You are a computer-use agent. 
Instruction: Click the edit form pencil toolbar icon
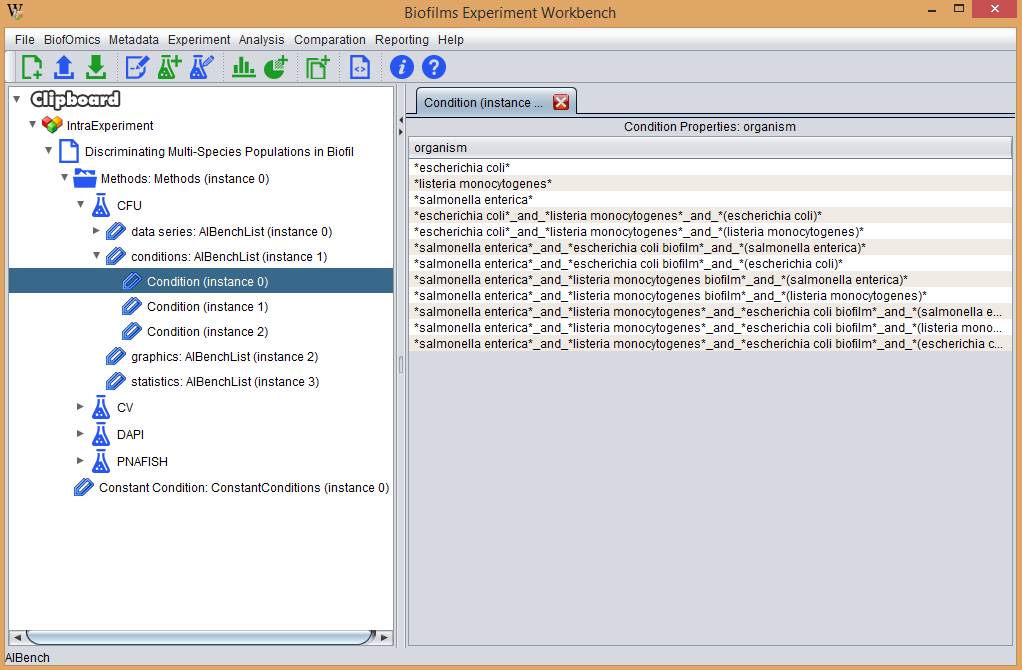point(137,67)
